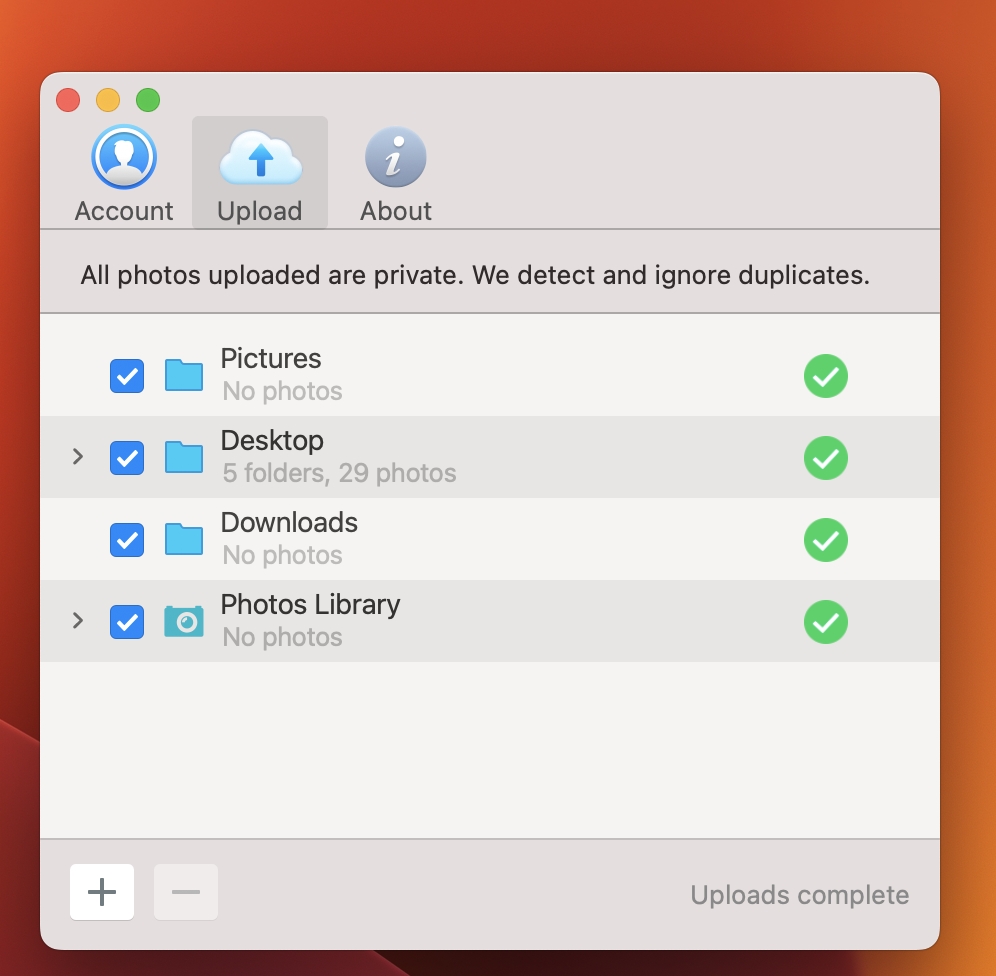
Task: Click the green checkmark beside Photos Library
Action: 825,622
